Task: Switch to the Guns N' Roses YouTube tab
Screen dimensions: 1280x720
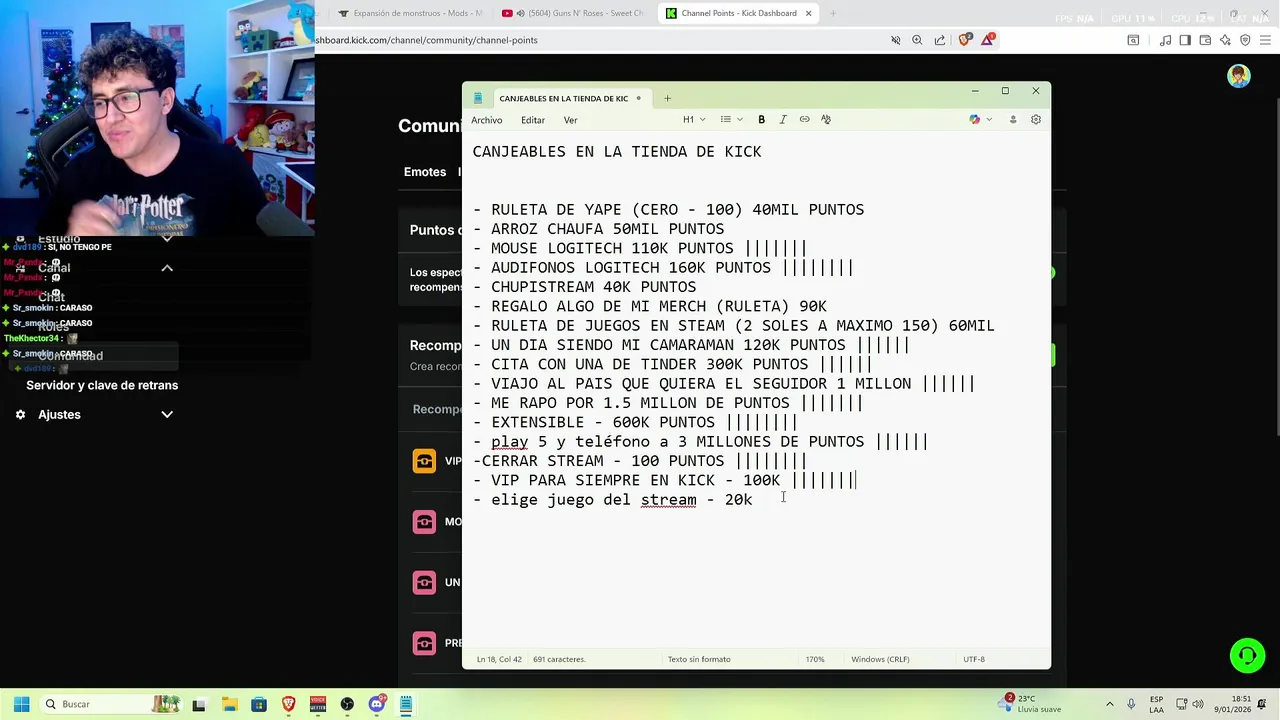Action: [574, 13]
